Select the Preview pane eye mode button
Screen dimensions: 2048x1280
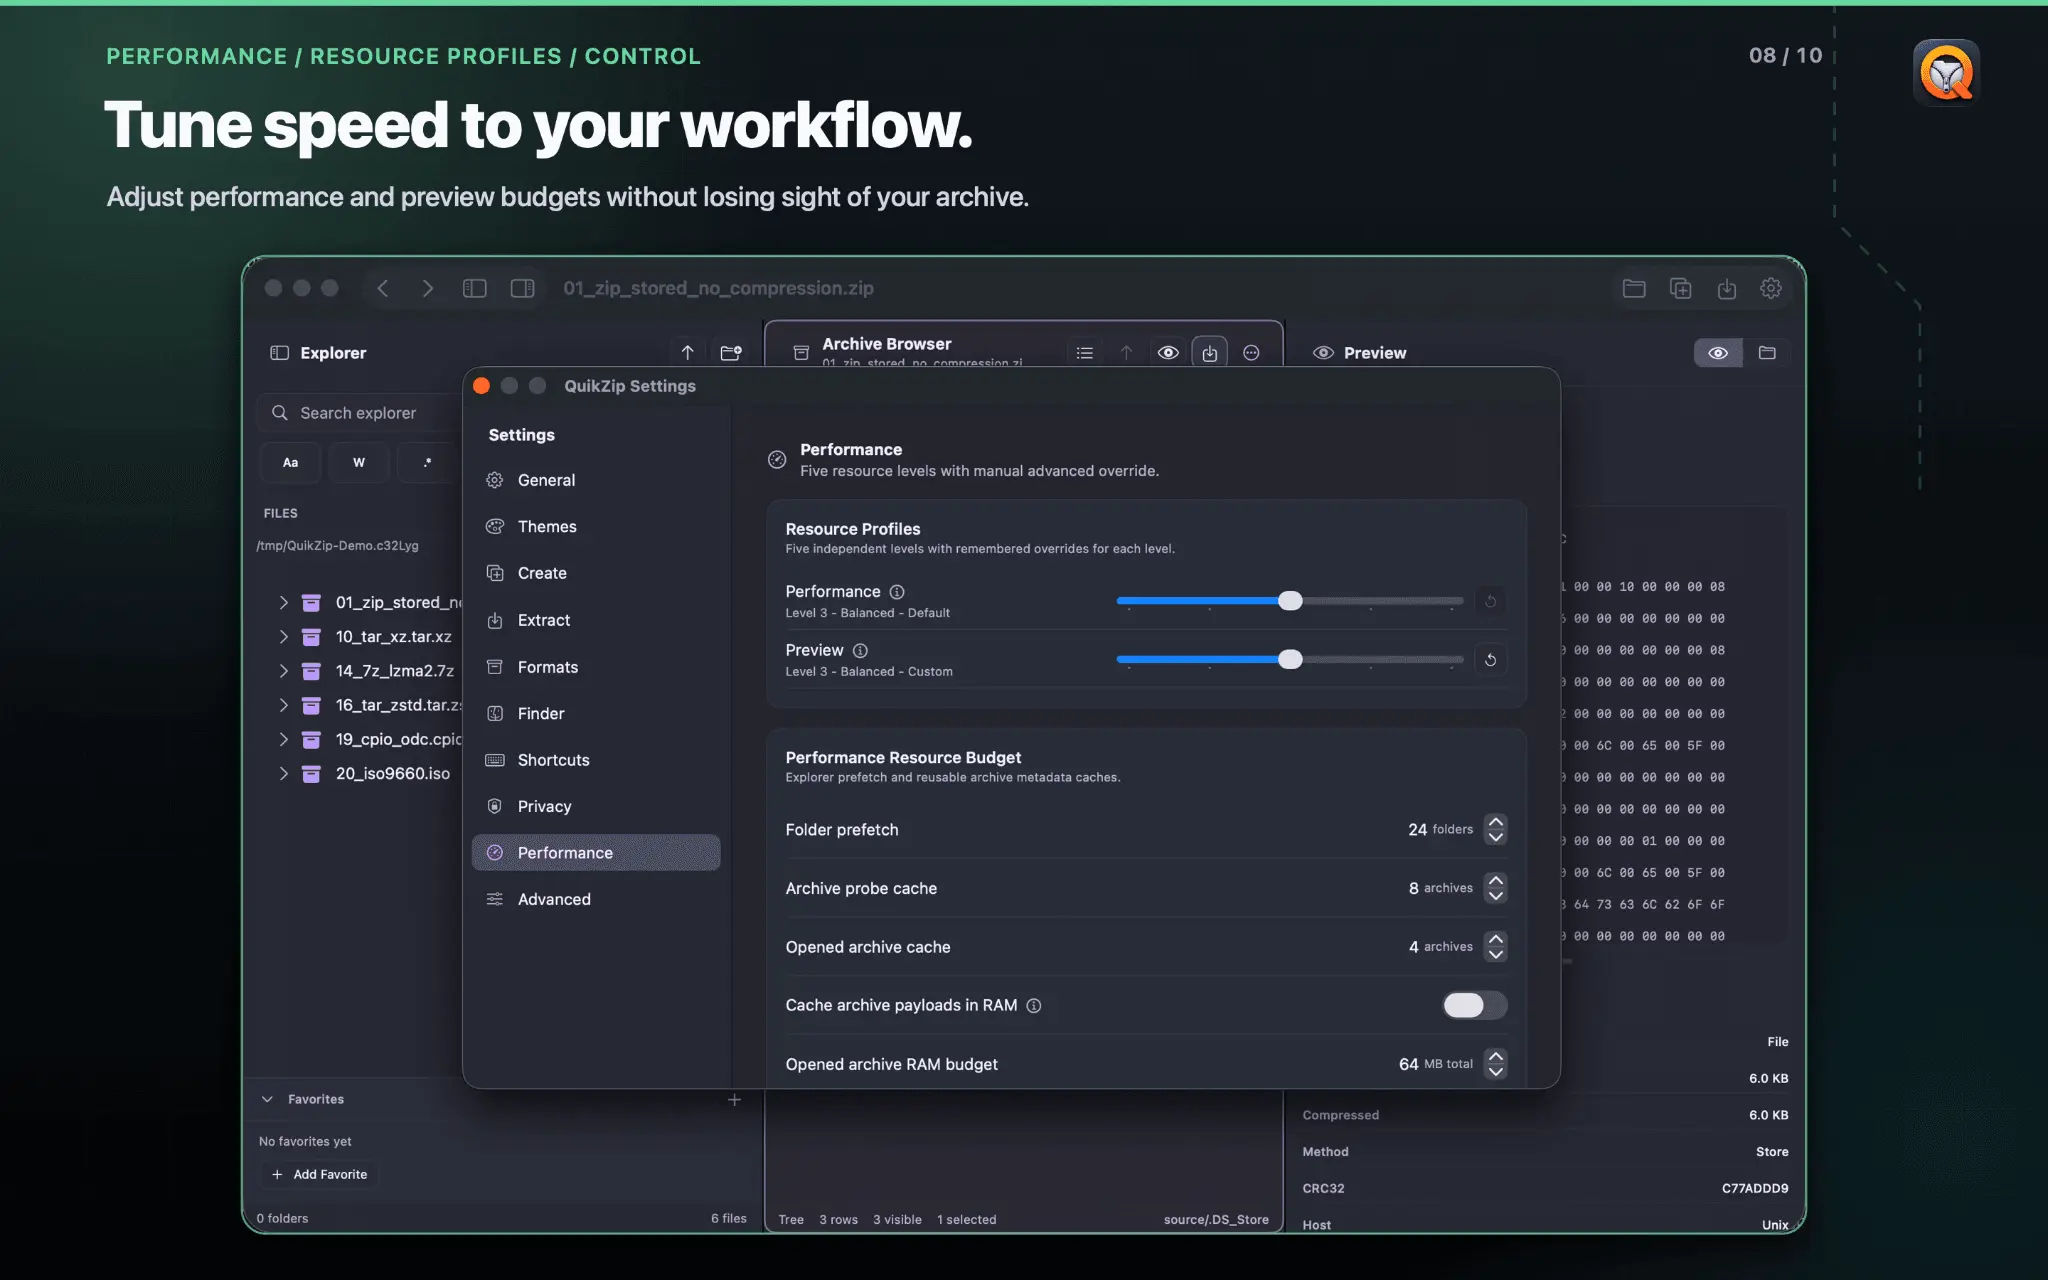(1718, 352)
